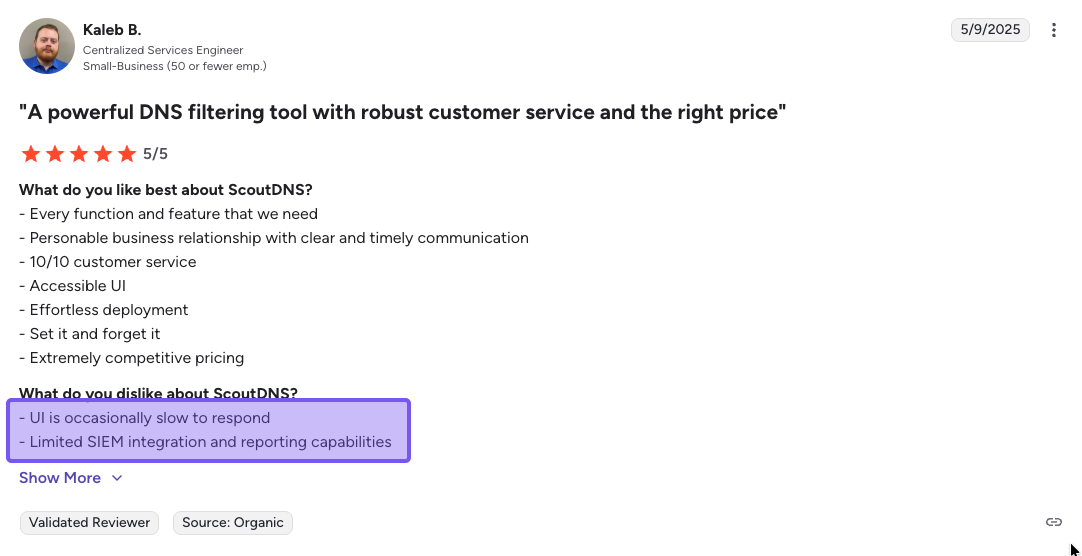Click the Source: Organic badge
This screenshot has width=1082, height=556.
(233, 522)
